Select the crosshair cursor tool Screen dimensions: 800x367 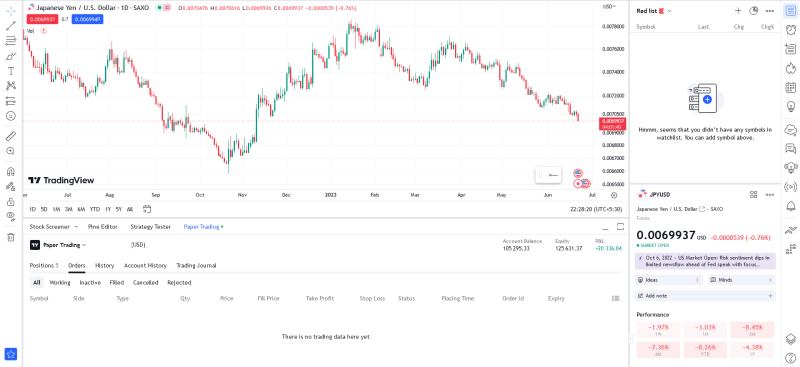(x=11, y=10)
